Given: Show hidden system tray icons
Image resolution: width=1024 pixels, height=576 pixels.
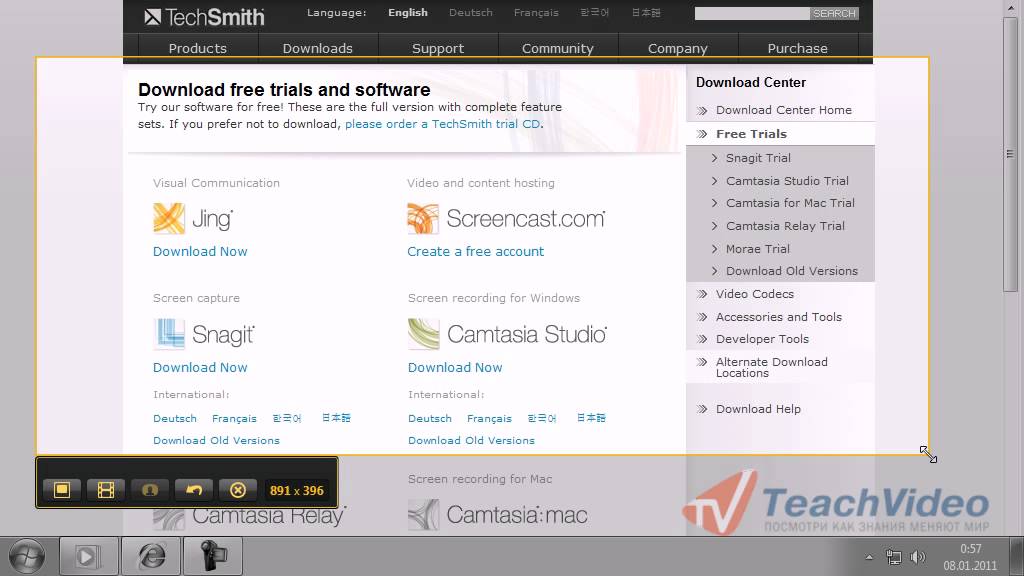Looking at the screenshot, I should pos(869,557).
